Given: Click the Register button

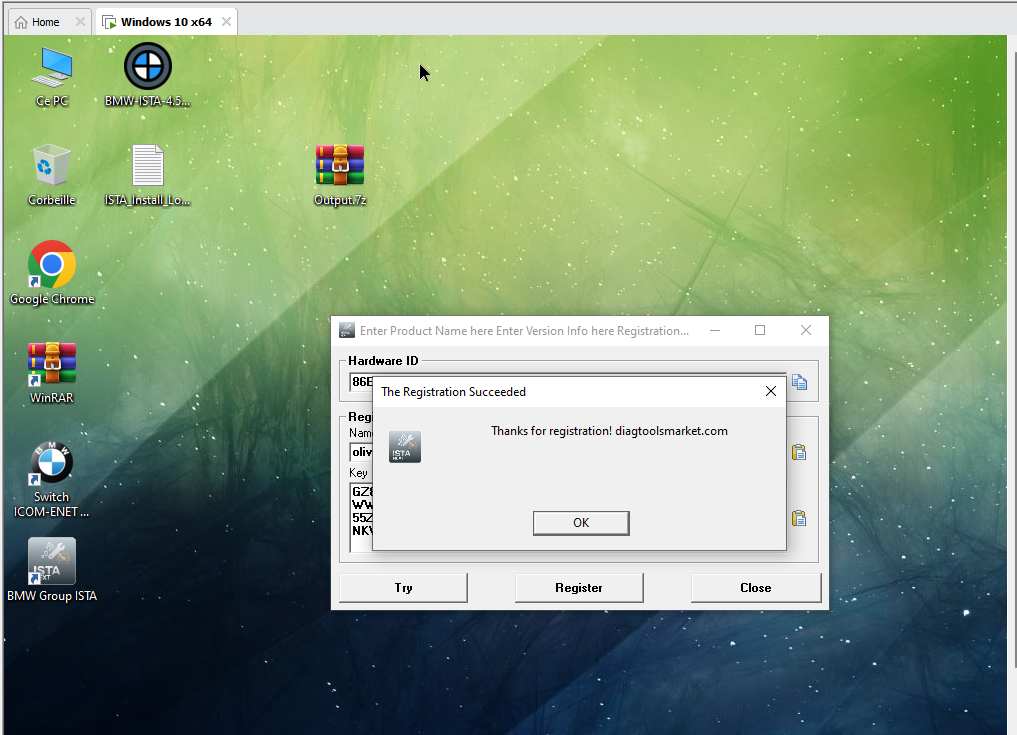Looking at the screenshot, I should coord(579,588).
